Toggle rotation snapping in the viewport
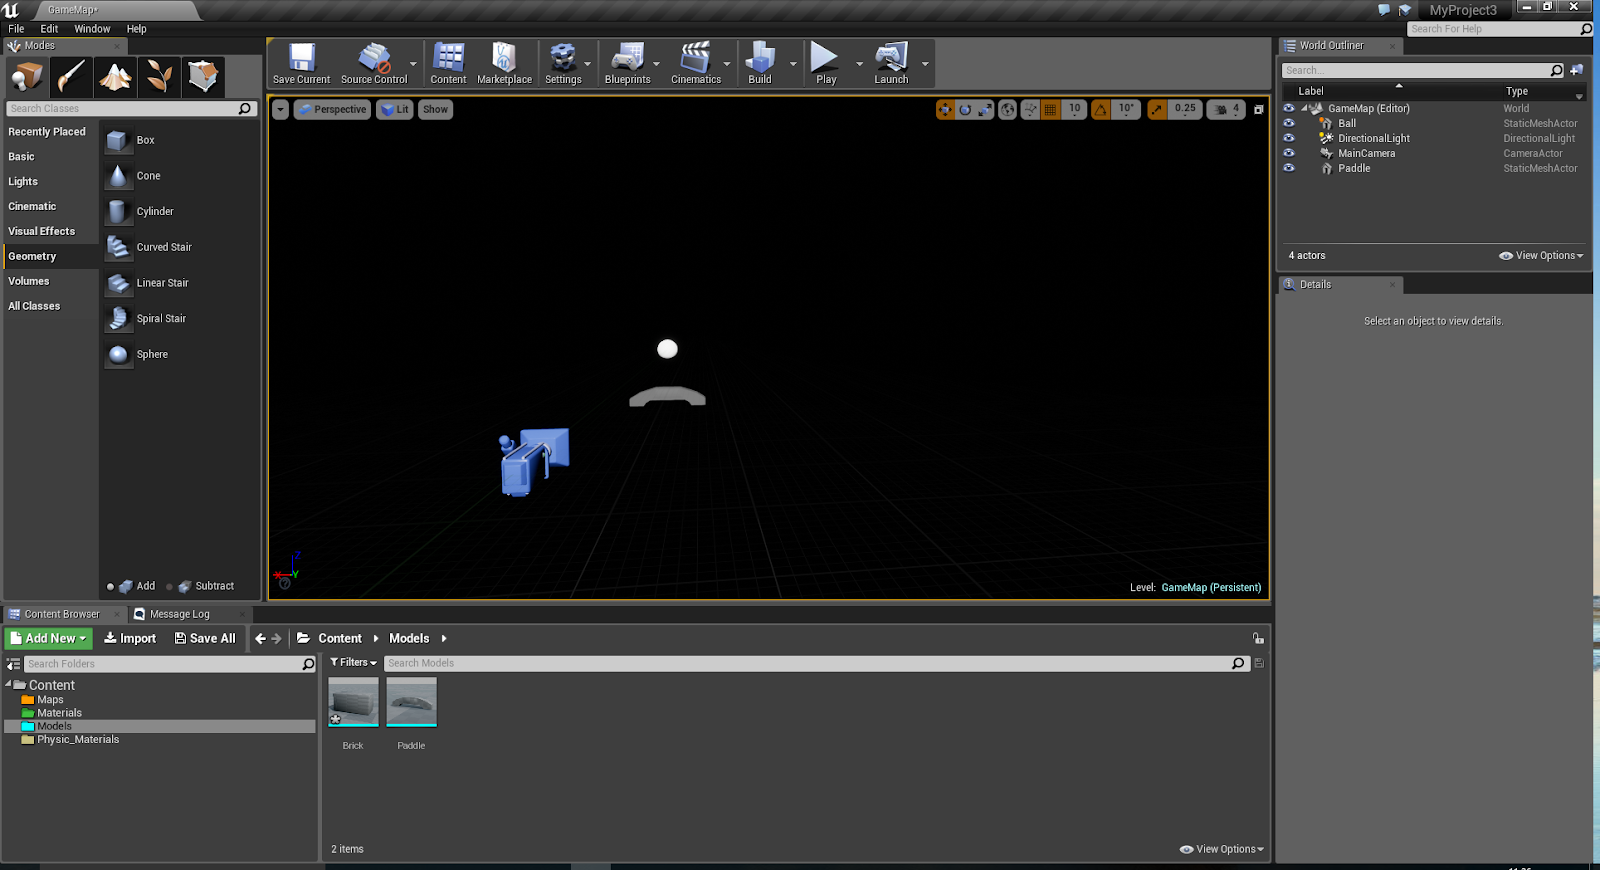Image resolution: width=1600 pixels, height=870 pixels. click(x=1101, y=110)
